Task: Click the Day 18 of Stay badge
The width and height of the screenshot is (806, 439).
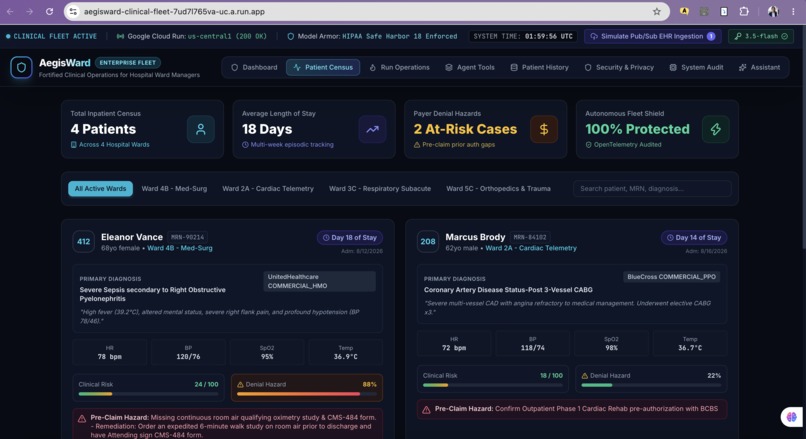Action: [350, 237]
